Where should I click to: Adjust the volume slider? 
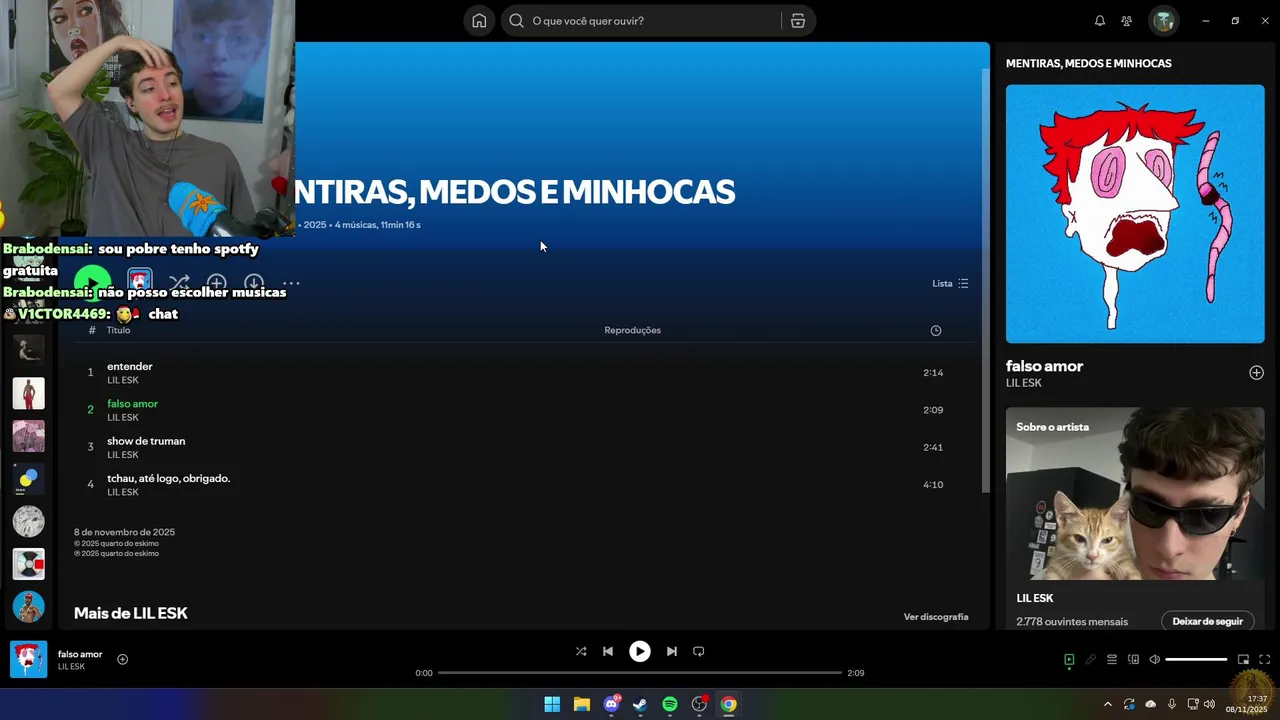(x=1196, y=660)
